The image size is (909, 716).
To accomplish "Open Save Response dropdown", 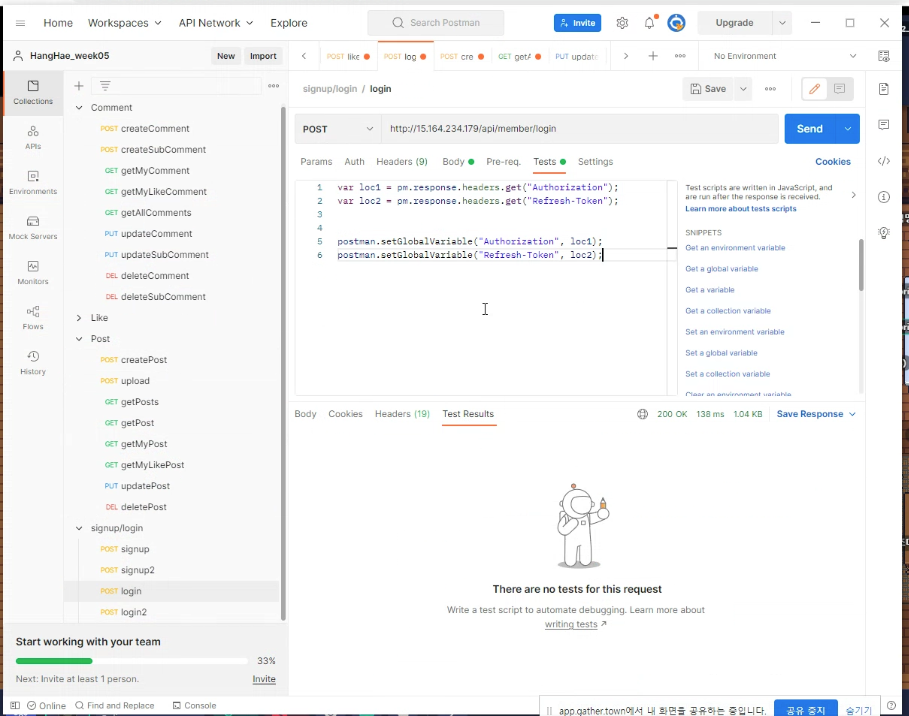I will (x=816, y=414).
